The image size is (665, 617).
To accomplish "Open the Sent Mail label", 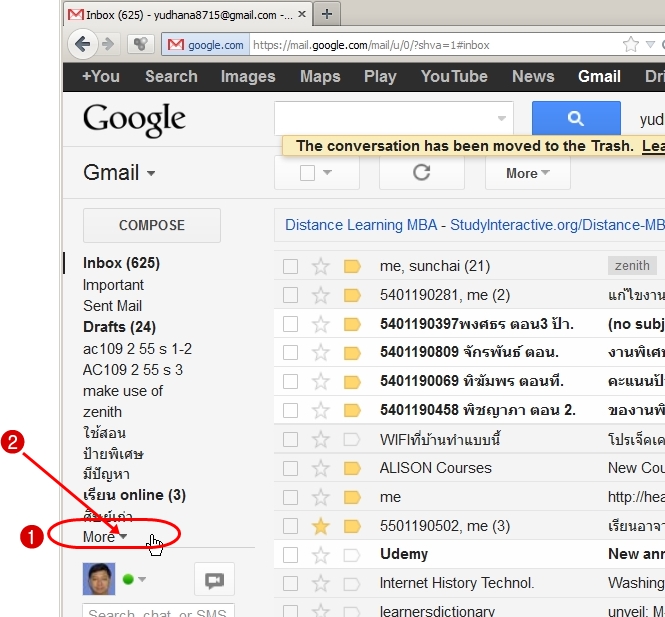I will pyautogui.click(x=112, y=306).
